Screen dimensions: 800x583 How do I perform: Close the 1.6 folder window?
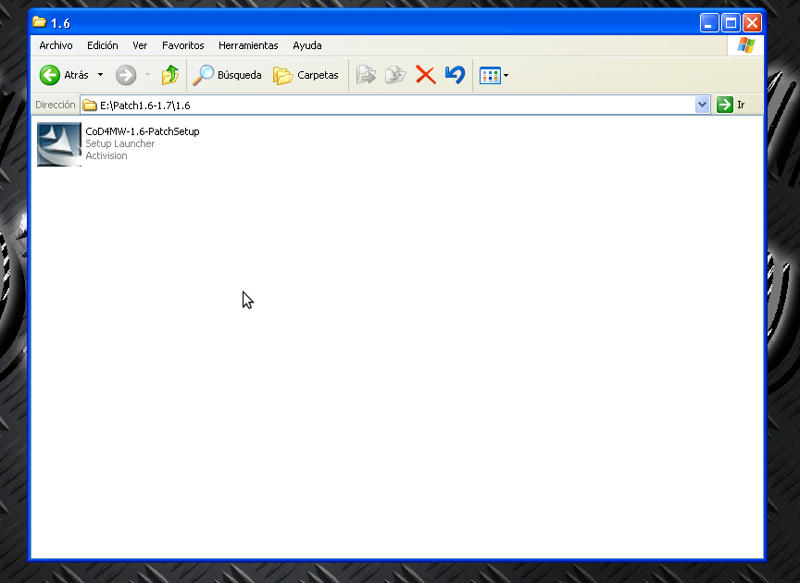tap(752, 23)
